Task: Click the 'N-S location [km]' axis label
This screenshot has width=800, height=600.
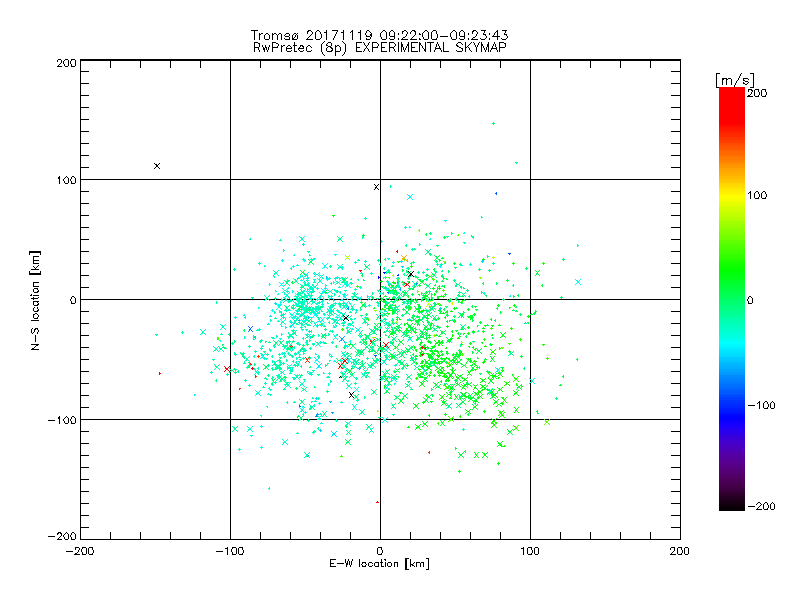Action: pyautogui.click(x=35, y=300)
